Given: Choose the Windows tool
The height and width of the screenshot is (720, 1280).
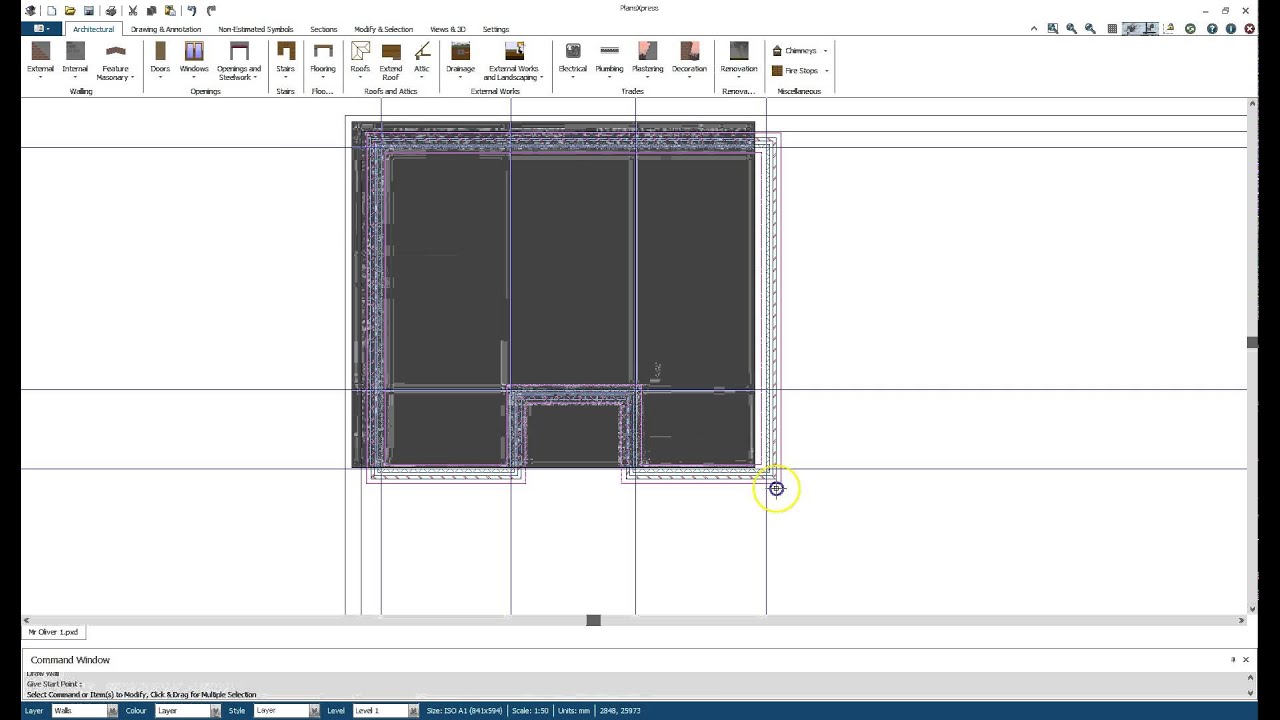Looking at the screenshot, I should [194, 60].
